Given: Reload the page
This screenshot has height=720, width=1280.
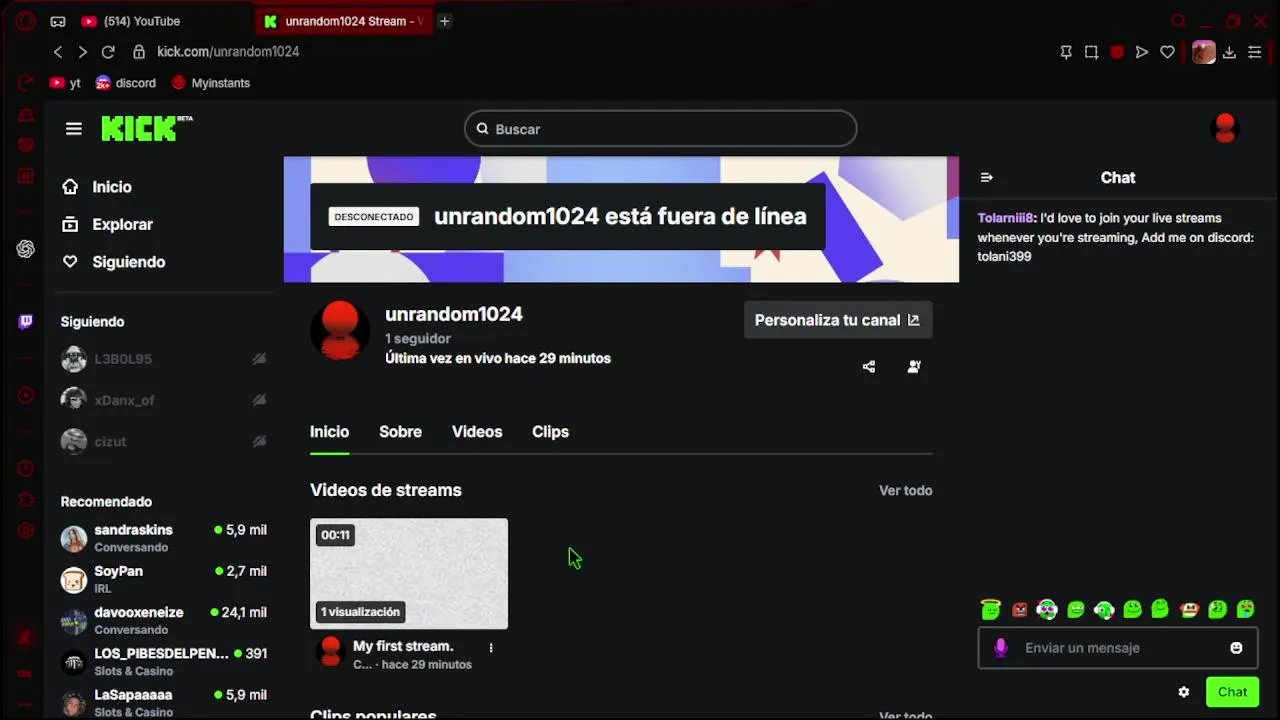Looking at the screenshot, I should (x=108, y=52).
